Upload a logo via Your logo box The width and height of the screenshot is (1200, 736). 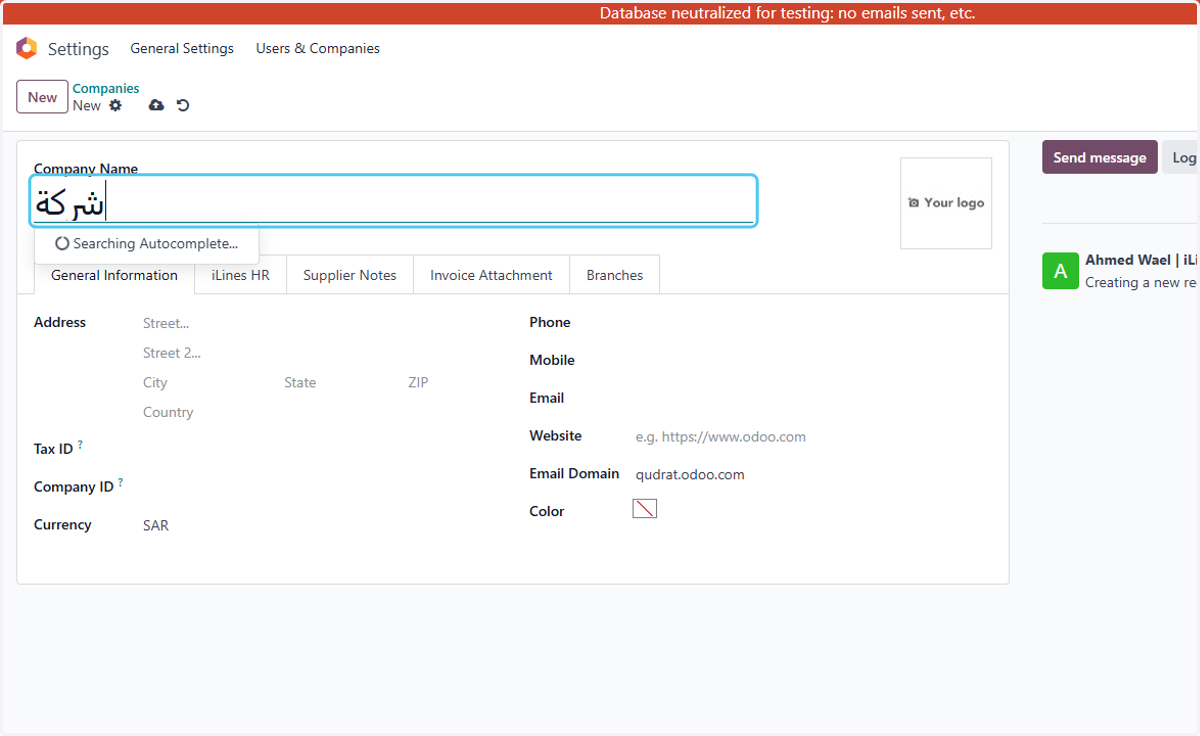point(946,203)
